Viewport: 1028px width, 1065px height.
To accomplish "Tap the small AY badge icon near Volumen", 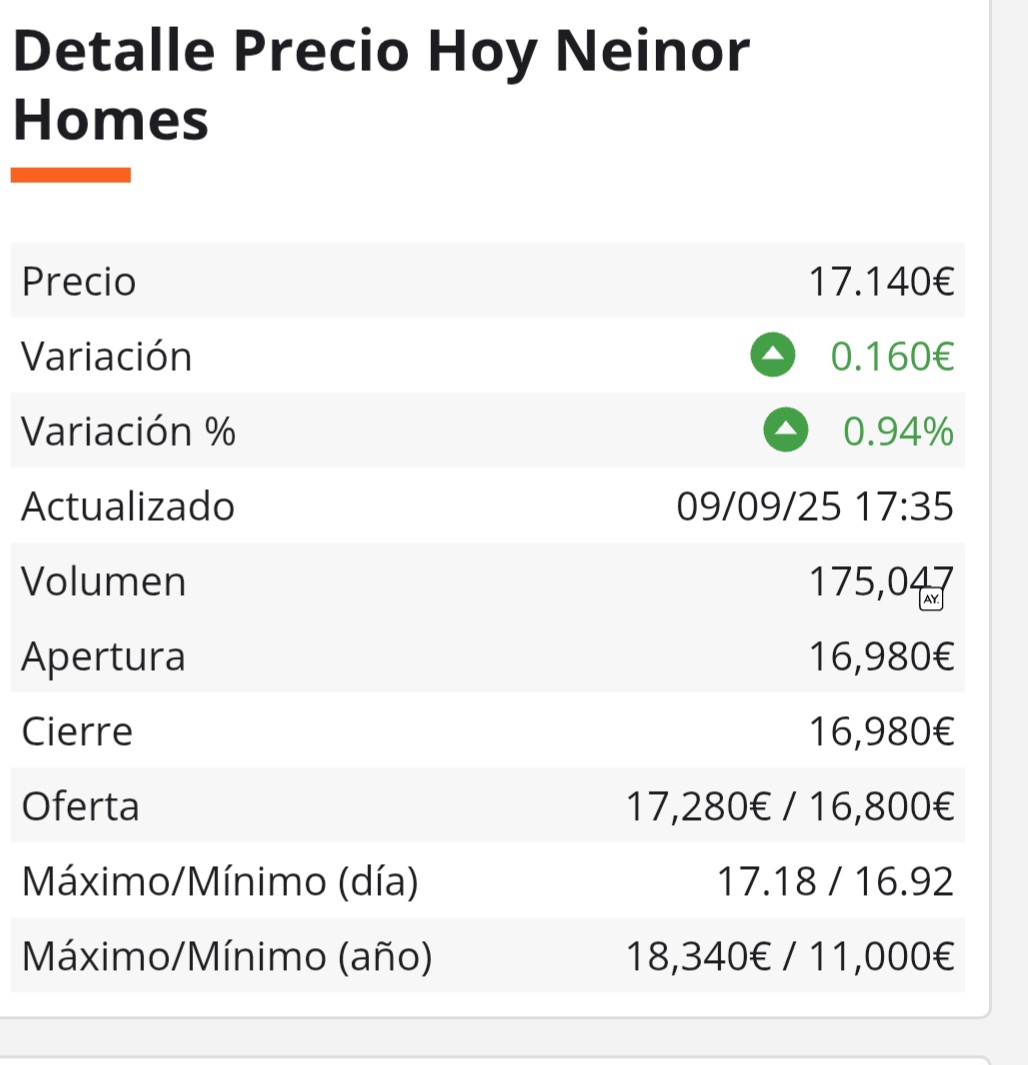I will (x=931, y=599).
